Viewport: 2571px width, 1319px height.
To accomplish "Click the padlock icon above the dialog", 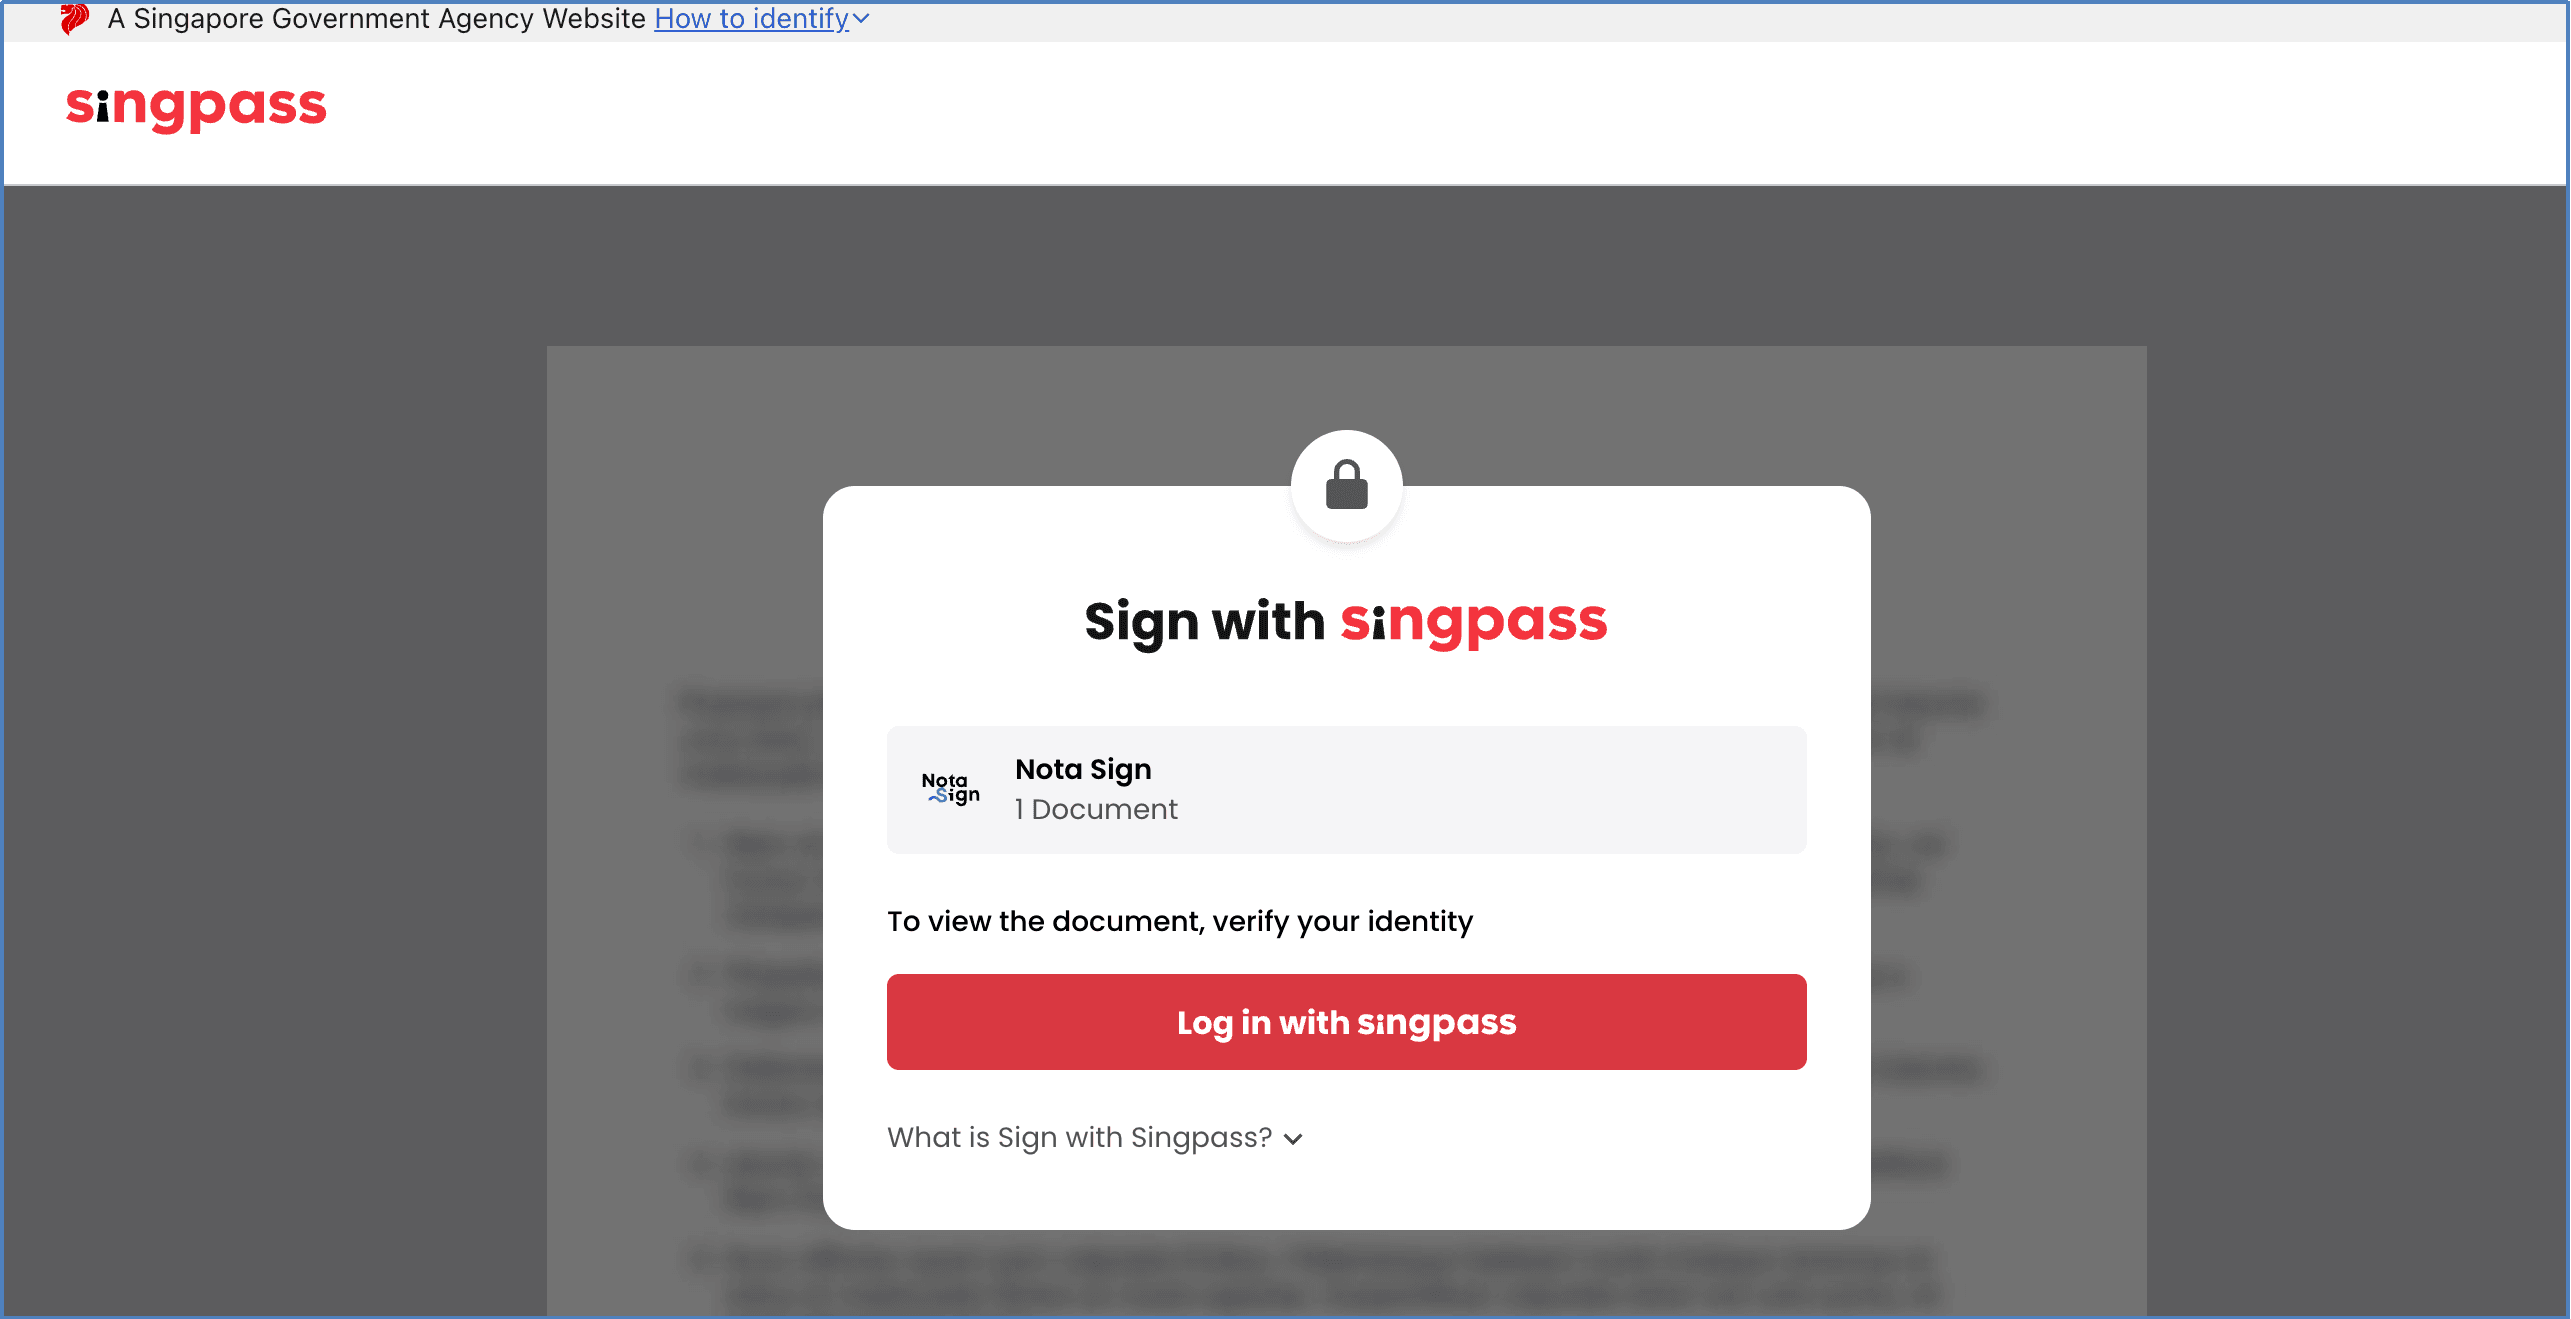I will pos(1346,486).
